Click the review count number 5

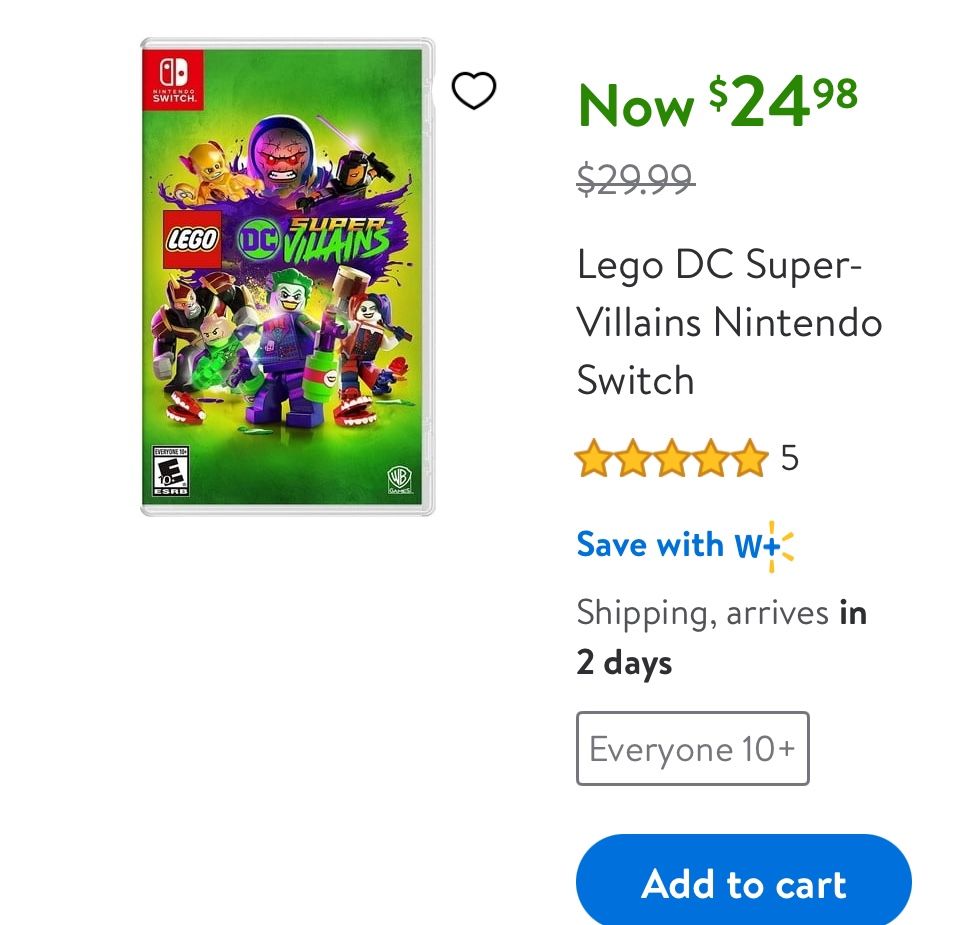coord(790,459)
